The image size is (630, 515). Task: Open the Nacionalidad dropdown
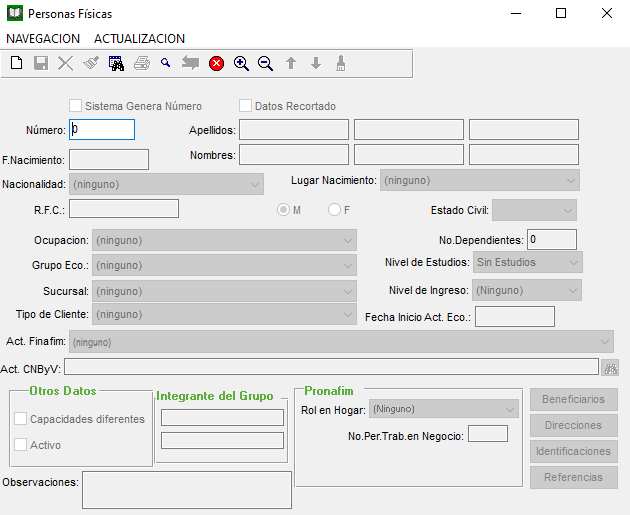click(166, 185)
